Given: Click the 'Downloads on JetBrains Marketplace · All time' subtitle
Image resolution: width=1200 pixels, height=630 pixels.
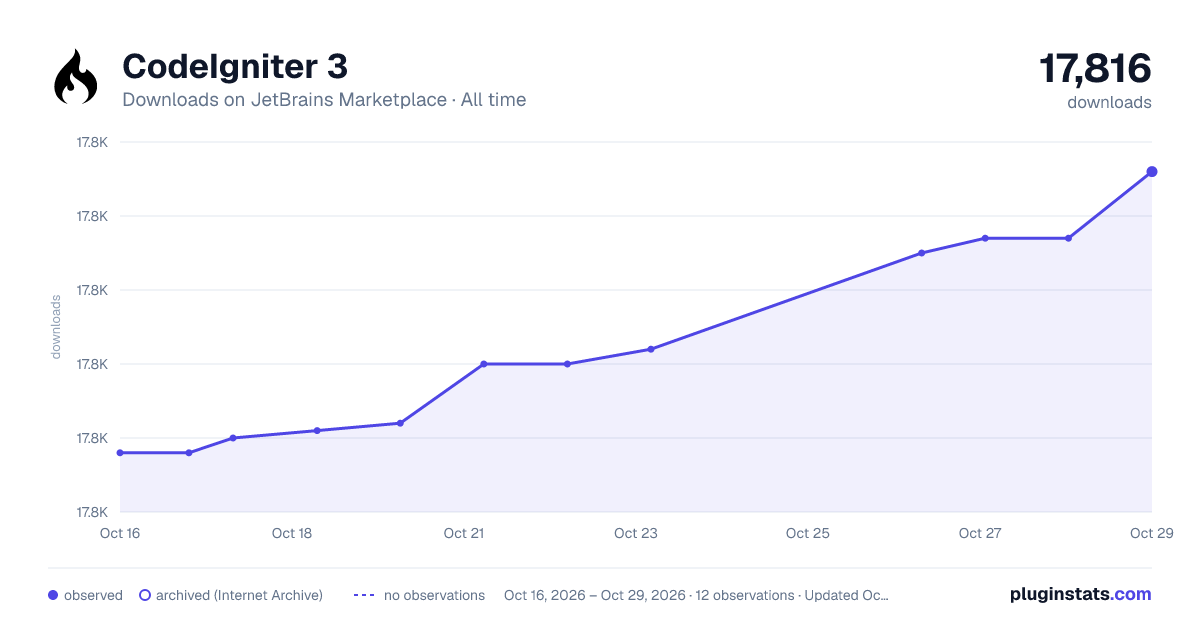Looking at the screenshot, I should [324, 100].
